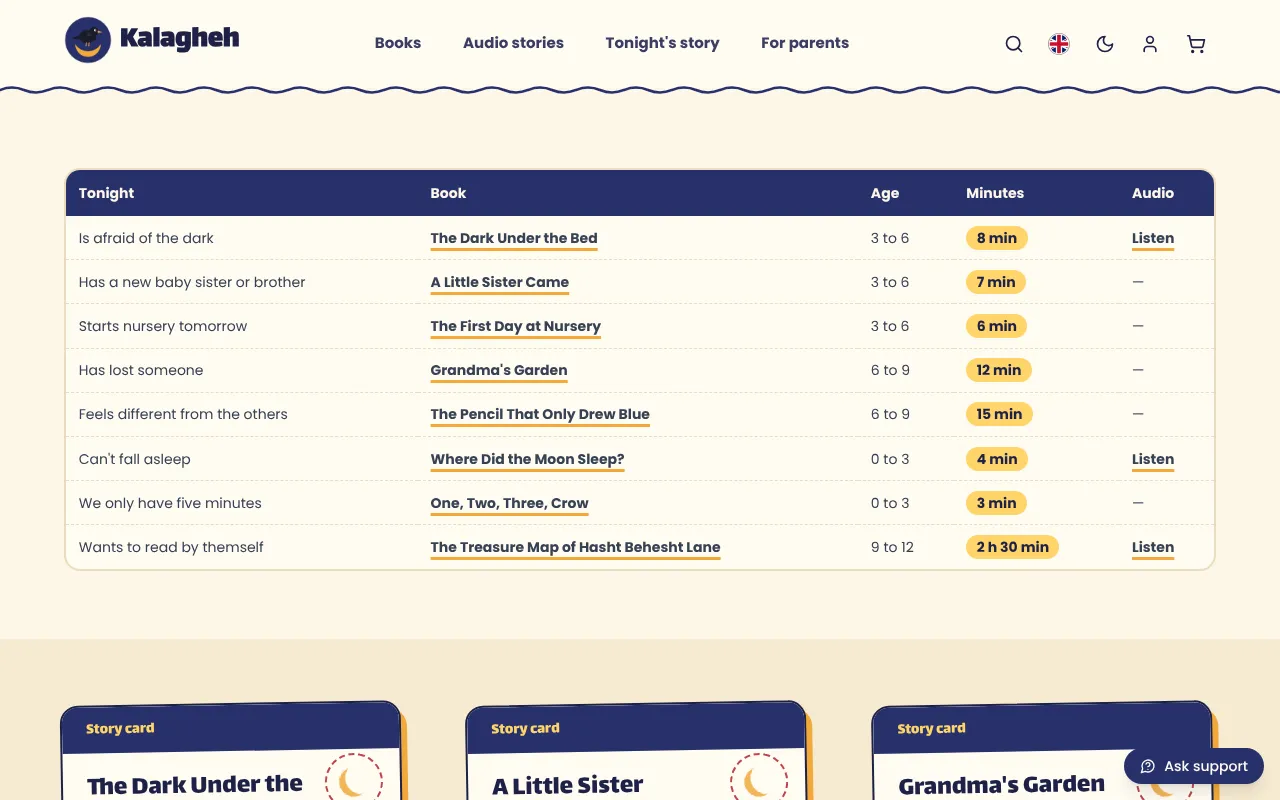Open the A Little Sister story card
Screen dimensions: 1280x800
pos(636,752)
